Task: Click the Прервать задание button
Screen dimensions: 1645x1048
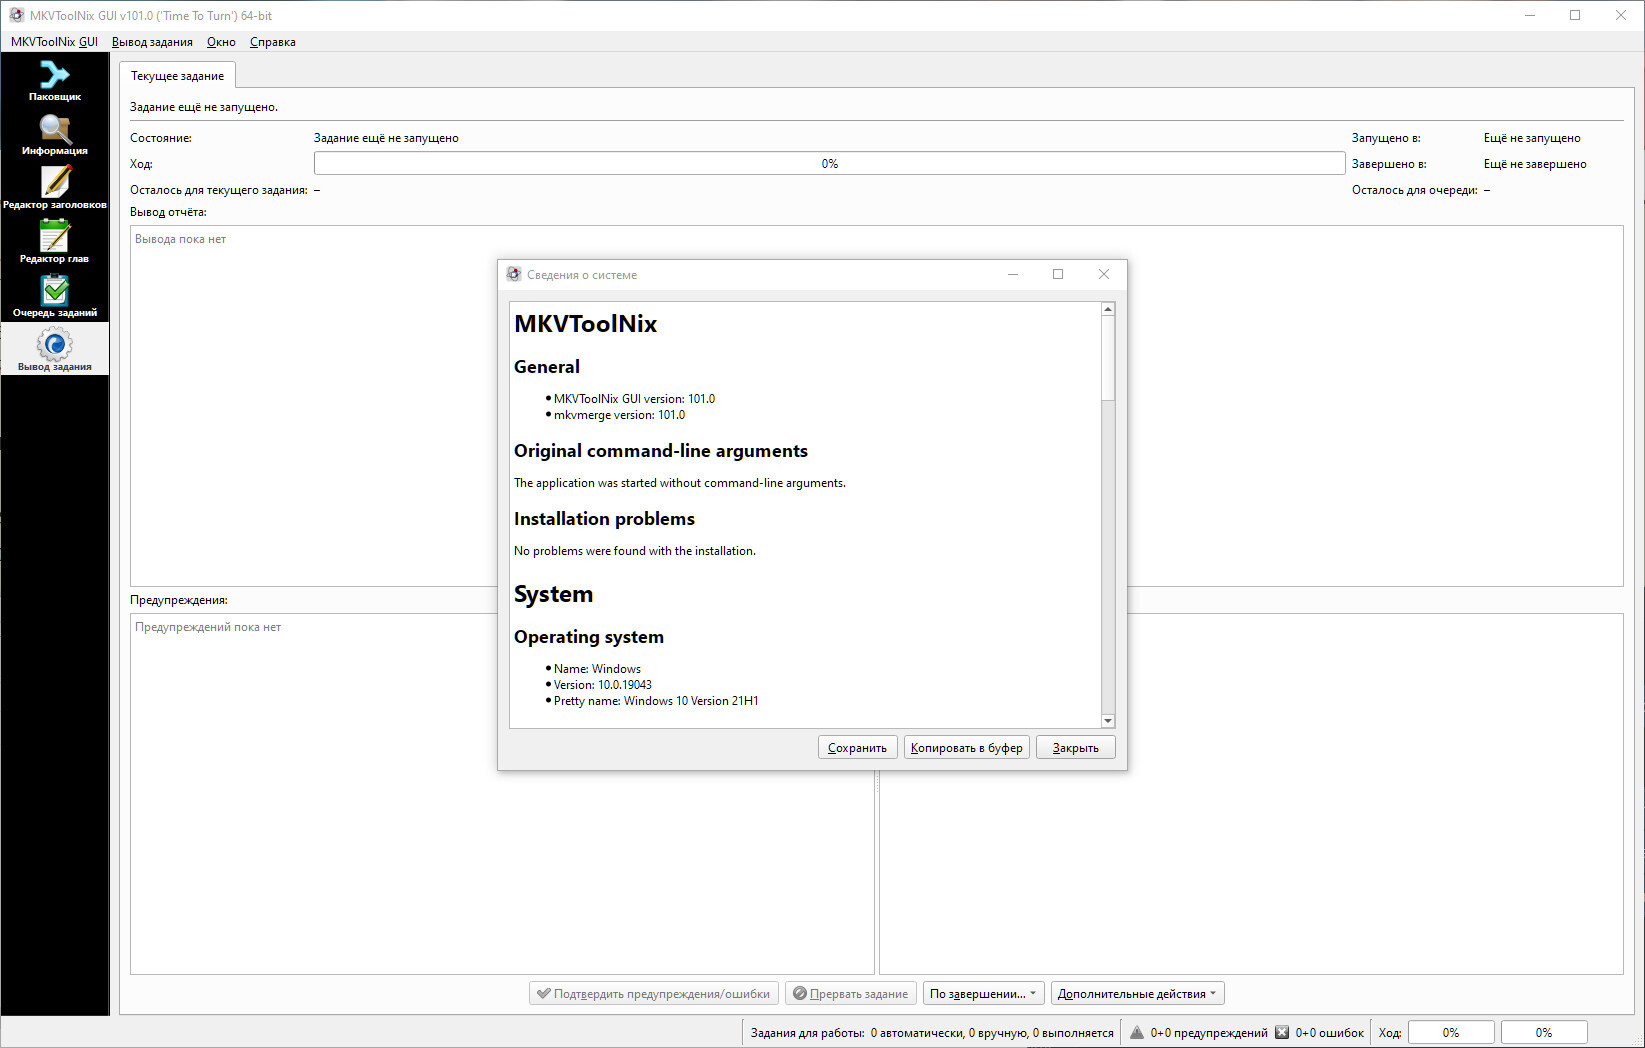Action: [x=850, y=994]
